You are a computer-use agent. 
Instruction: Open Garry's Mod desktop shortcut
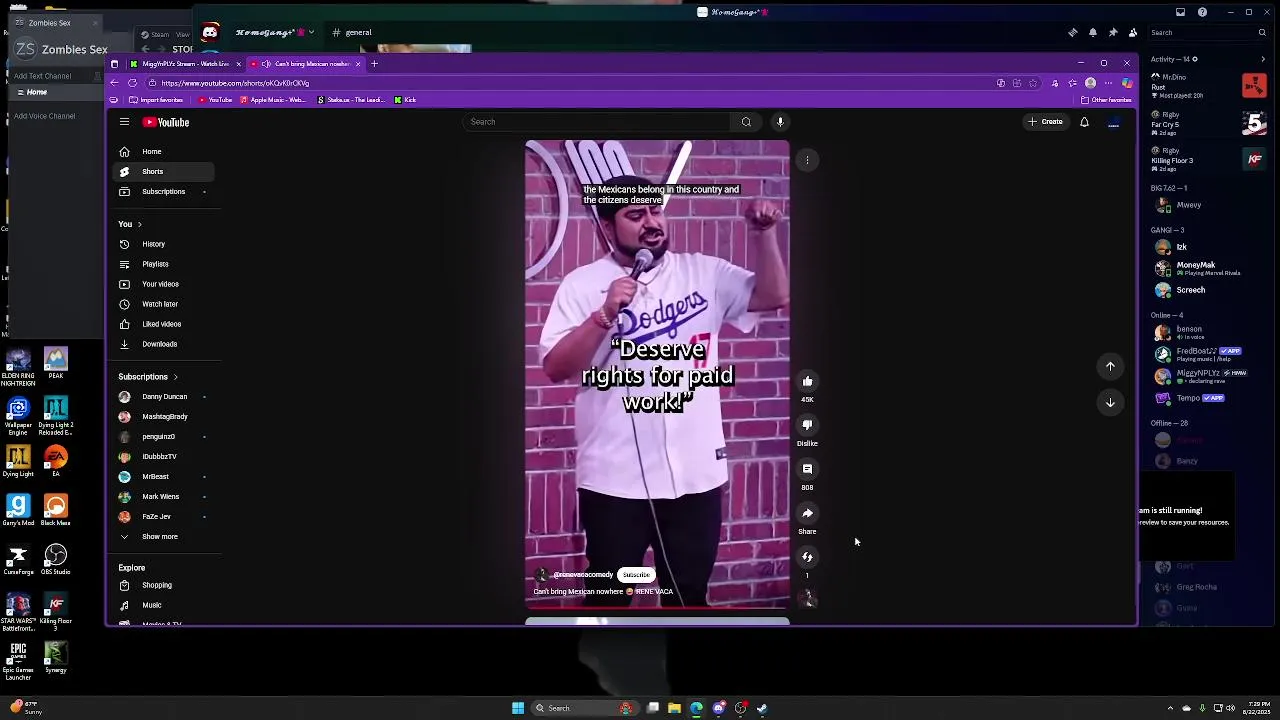click(17, 510)
